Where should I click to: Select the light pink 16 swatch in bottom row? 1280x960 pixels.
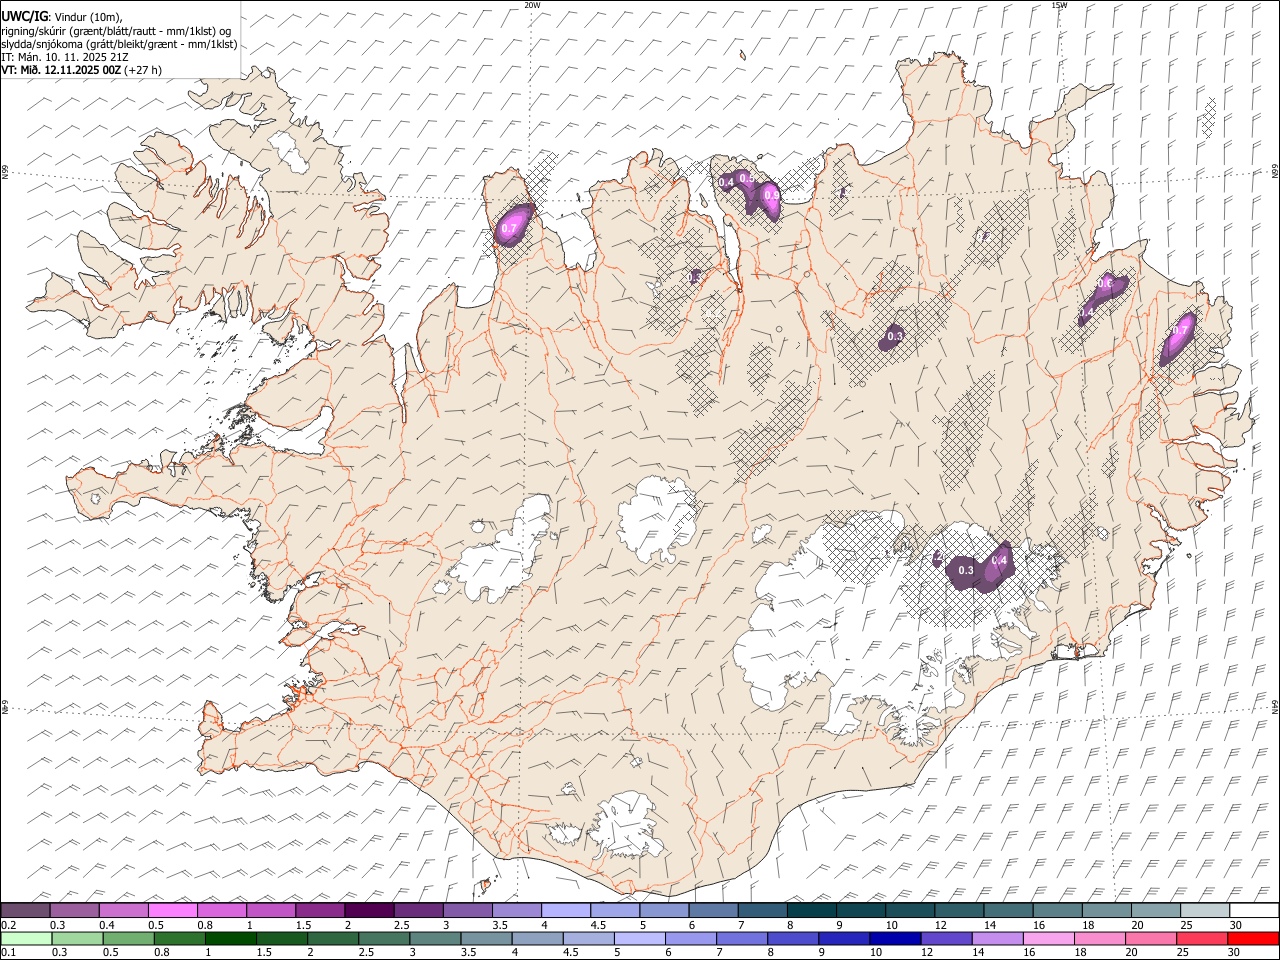(1049, 938)
